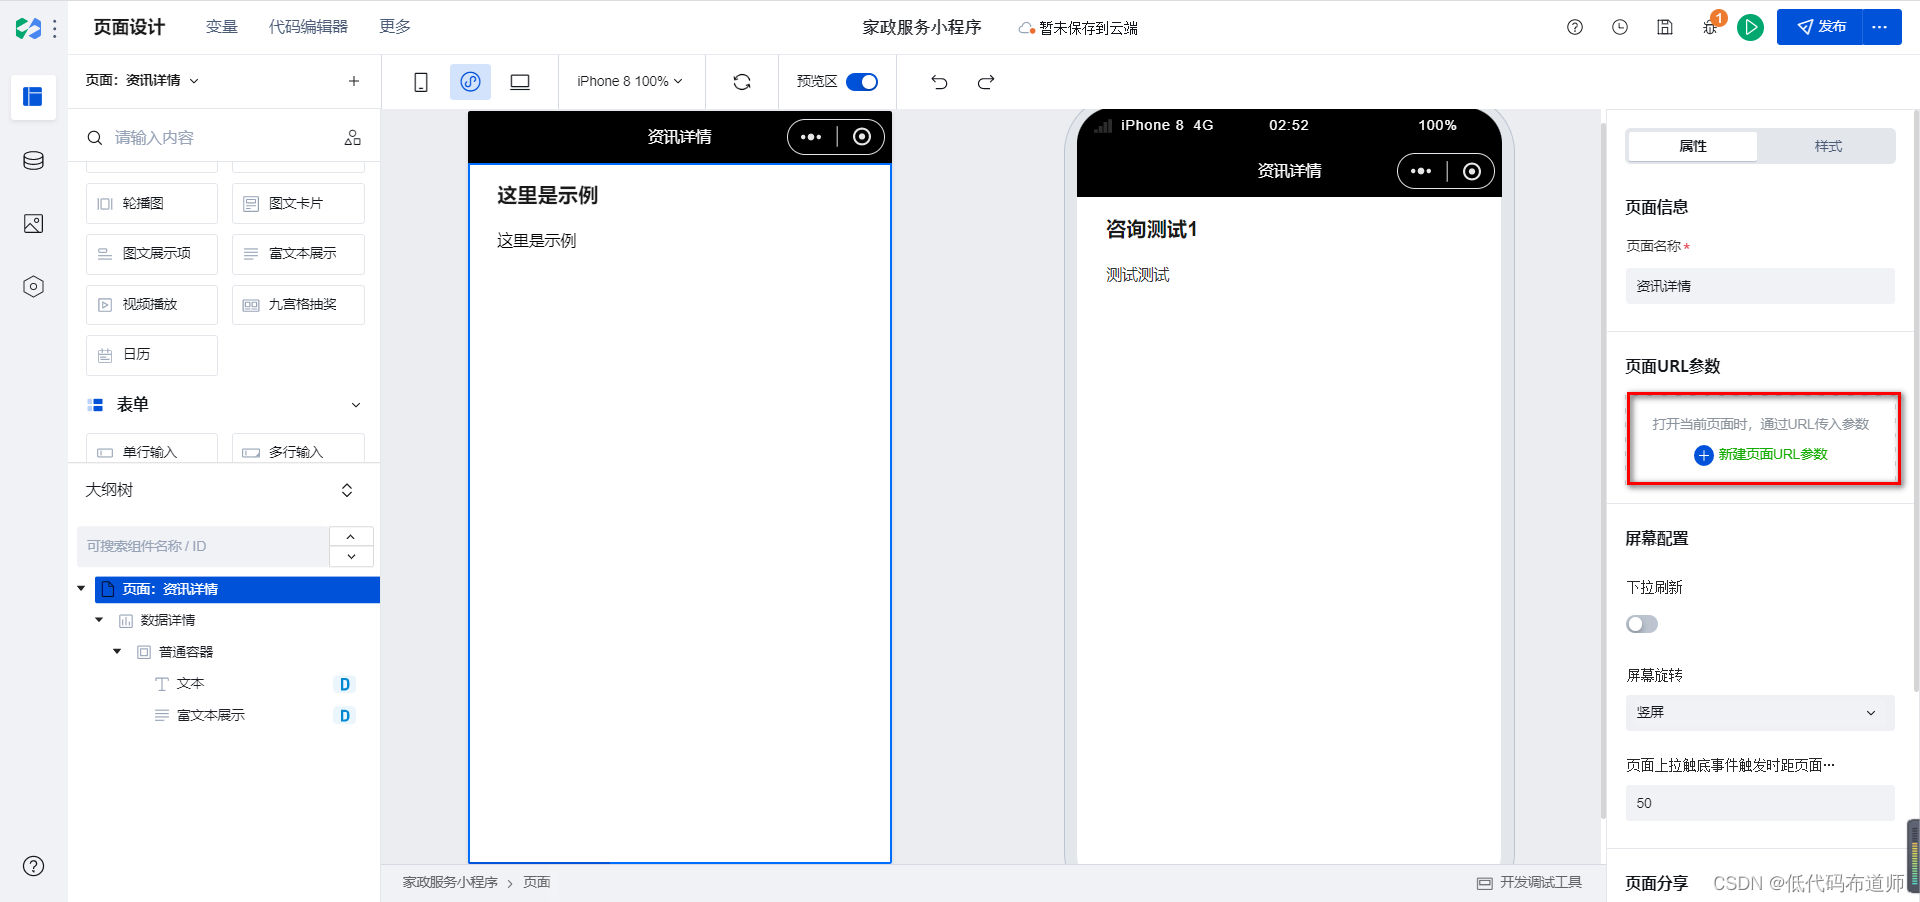Toggle the 大纲树 panel expander
Image resolution: width=1920 pixels, height=902 pixels.
[347, 490]
